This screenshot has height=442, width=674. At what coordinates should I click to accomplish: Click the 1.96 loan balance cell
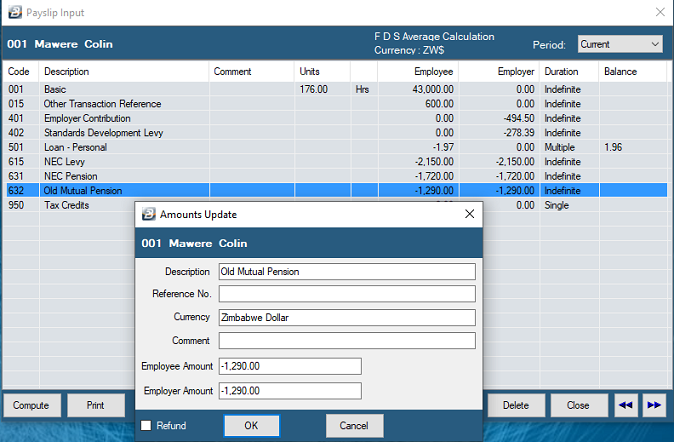[x=613, y=147]
